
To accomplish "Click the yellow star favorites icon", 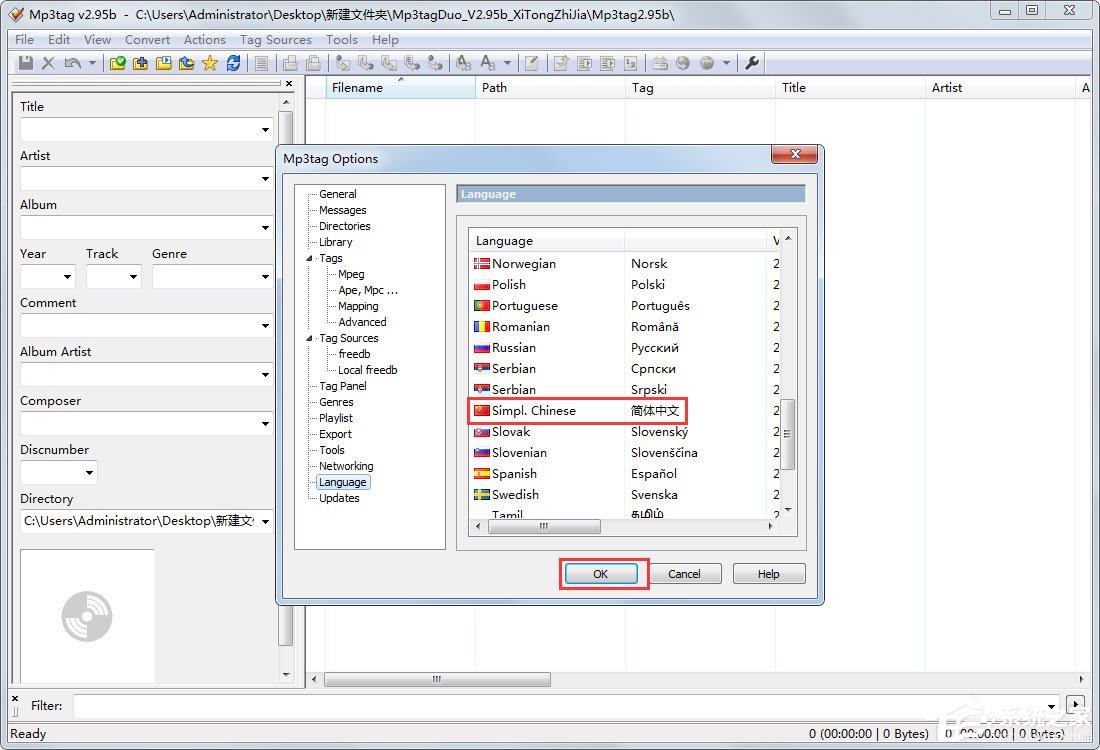I will click(x=209, y=63).
